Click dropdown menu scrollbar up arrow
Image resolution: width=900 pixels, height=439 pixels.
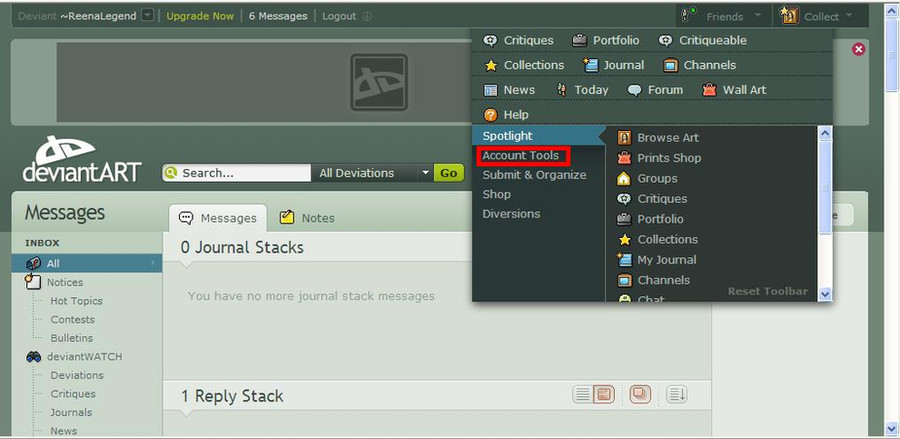(x=825, y=134)
